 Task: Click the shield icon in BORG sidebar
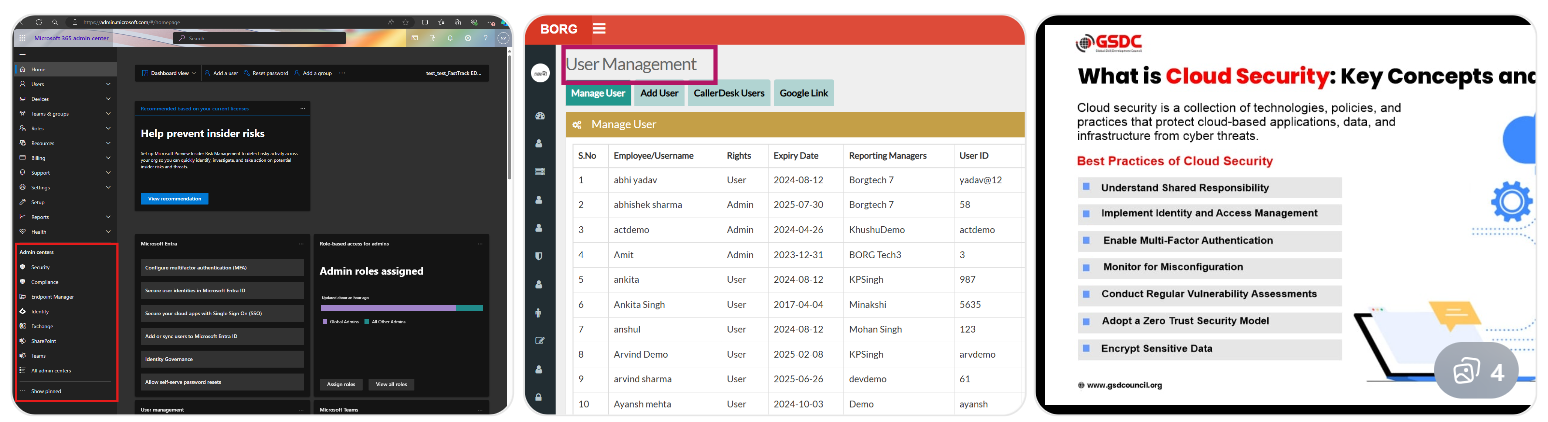(540, 256)
